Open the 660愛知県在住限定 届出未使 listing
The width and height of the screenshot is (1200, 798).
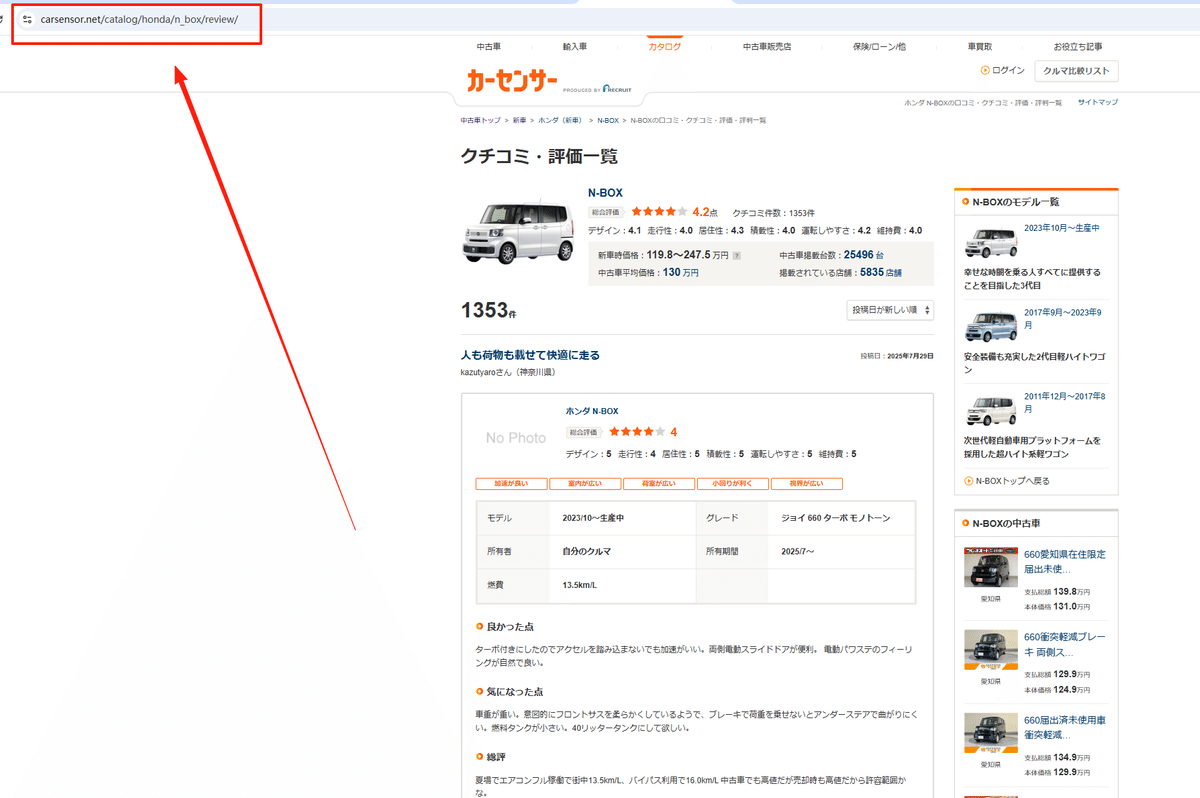(x=1065, y=561)
